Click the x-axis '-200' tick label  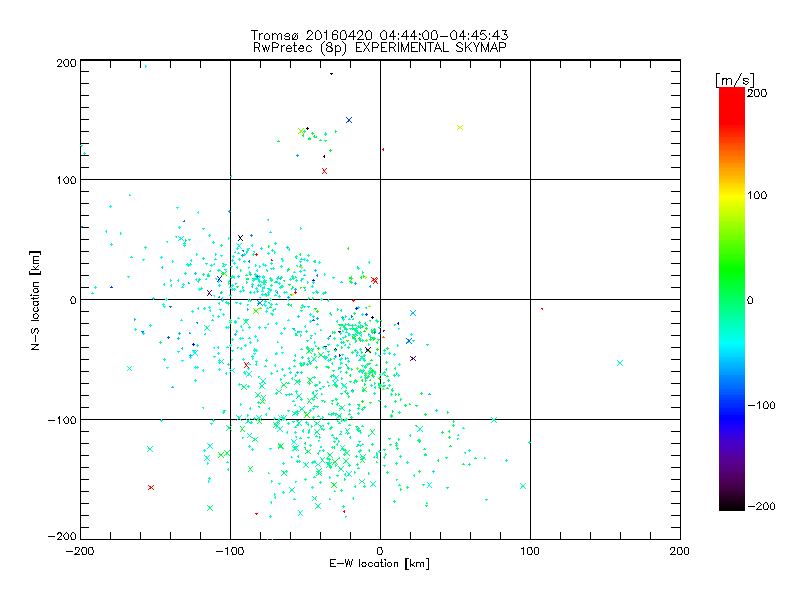click(x=80, y=551)
